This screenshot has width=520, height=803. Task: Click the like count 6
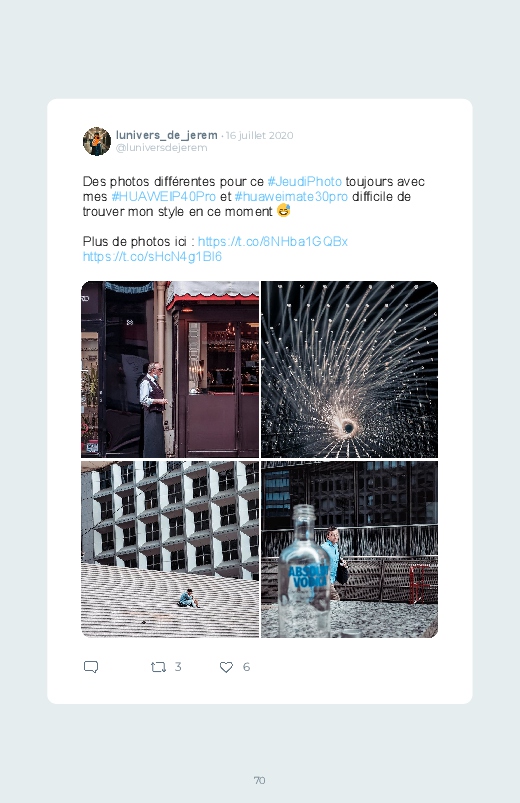[246, 667]
